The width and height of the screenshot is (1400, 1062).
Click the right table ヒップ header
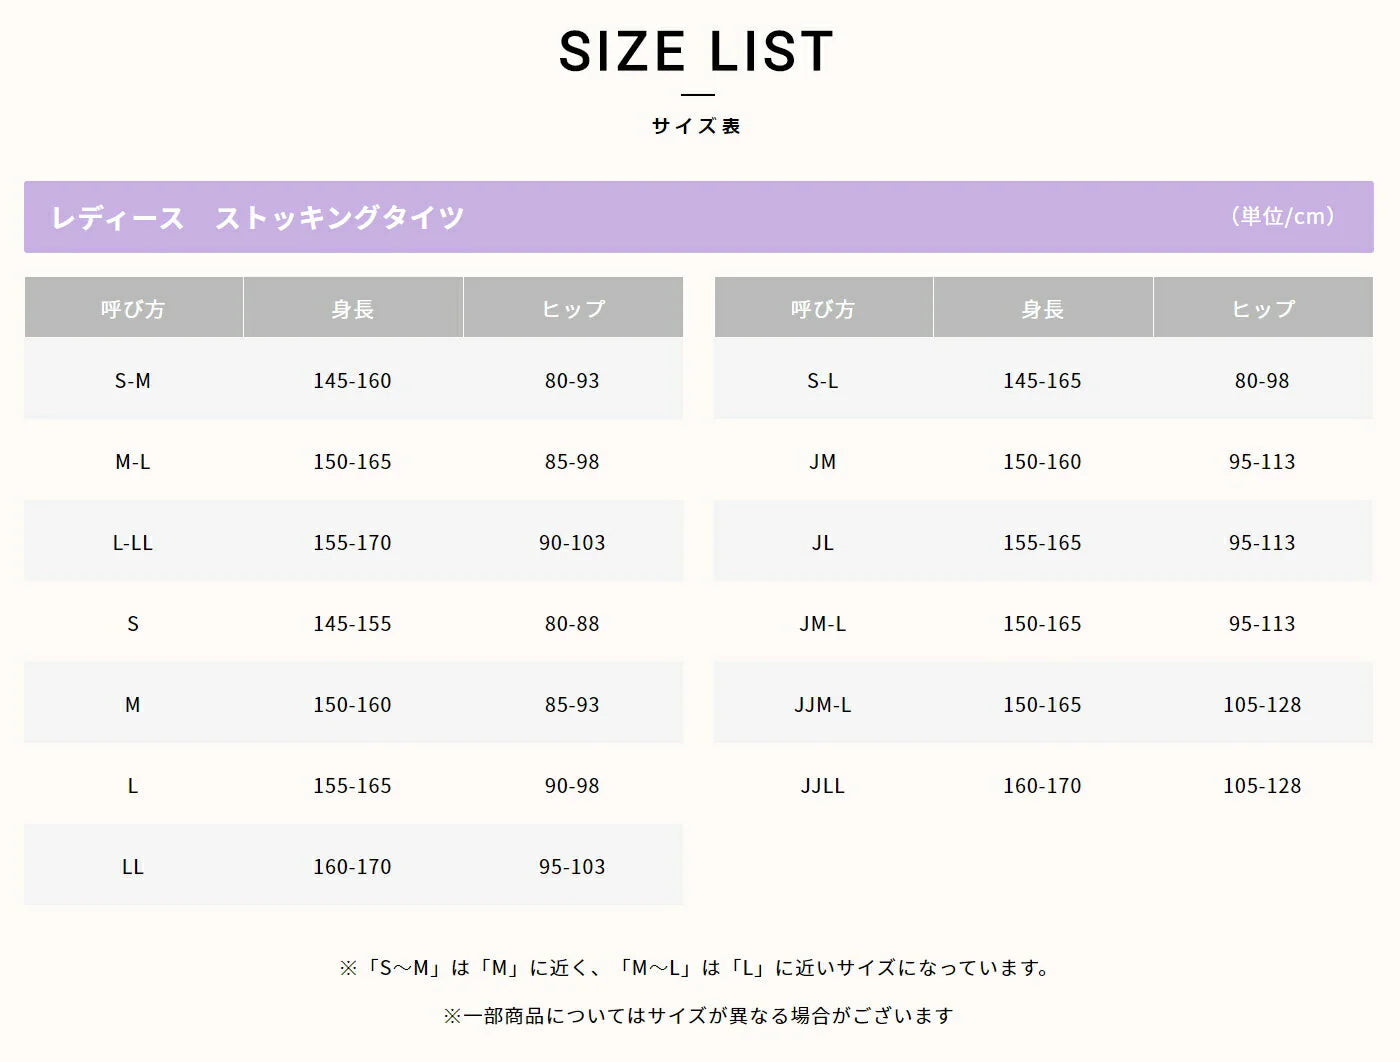(1263, 309)
